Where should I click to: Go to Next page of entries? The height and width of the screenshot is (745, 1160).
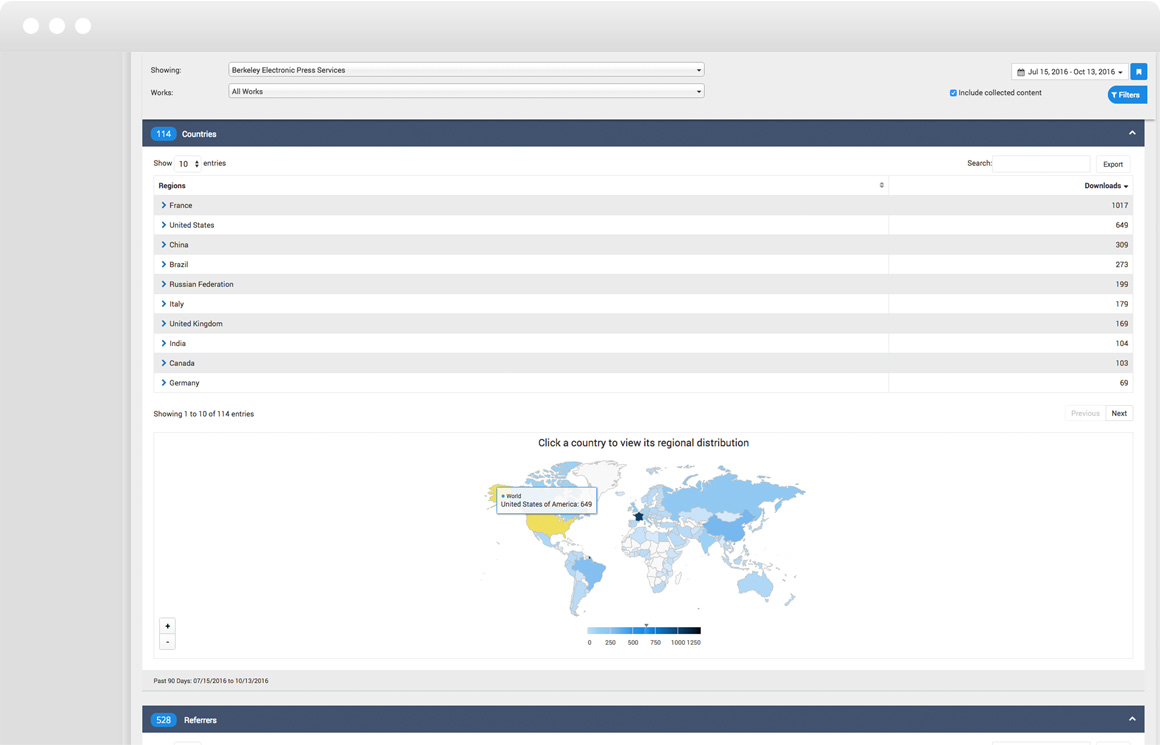pos(1119,413)
